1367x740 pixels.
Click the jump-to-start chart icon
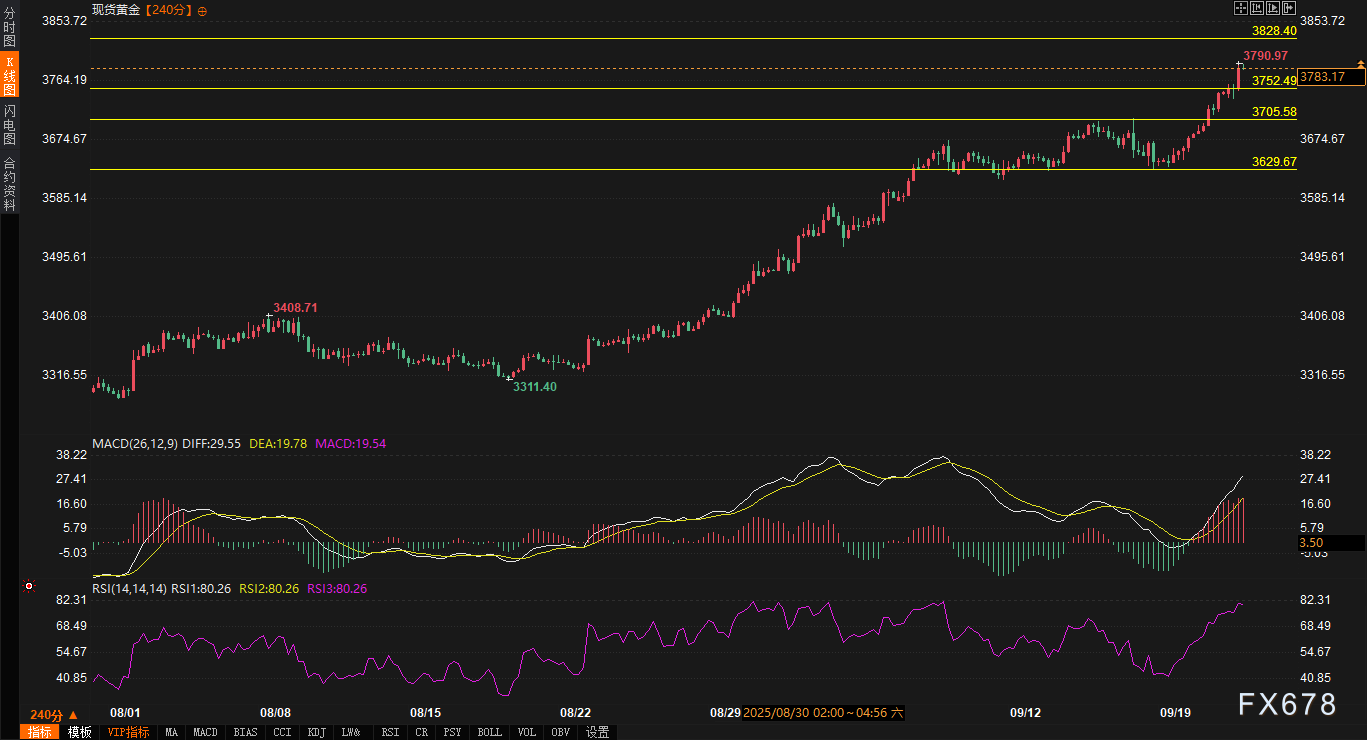pyautogui.click(x=1258, y=7)
